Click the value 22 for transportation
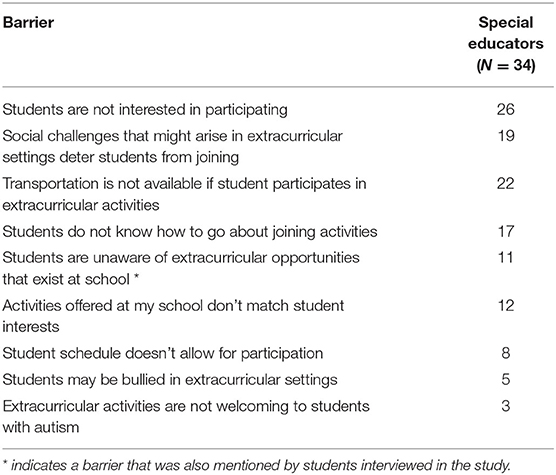Image resolution: width=556 pixels, height=475 pixels. pos(506,184)
